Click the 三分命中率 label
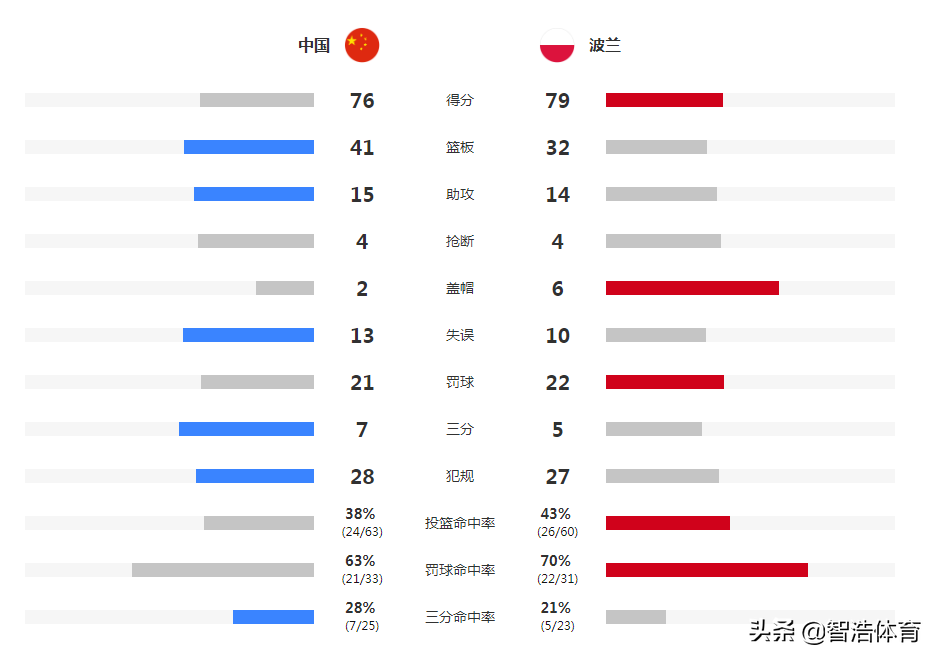This screenshot has width=940, height=662. (460, 617)
